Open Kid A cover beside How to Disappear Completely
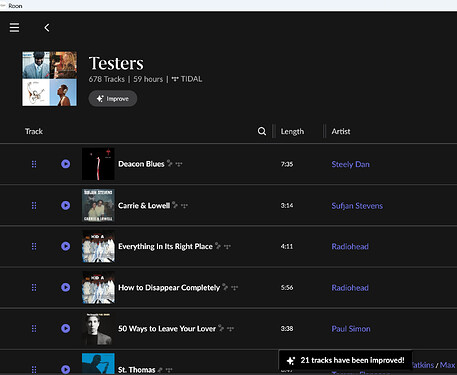 click(98, 287)
